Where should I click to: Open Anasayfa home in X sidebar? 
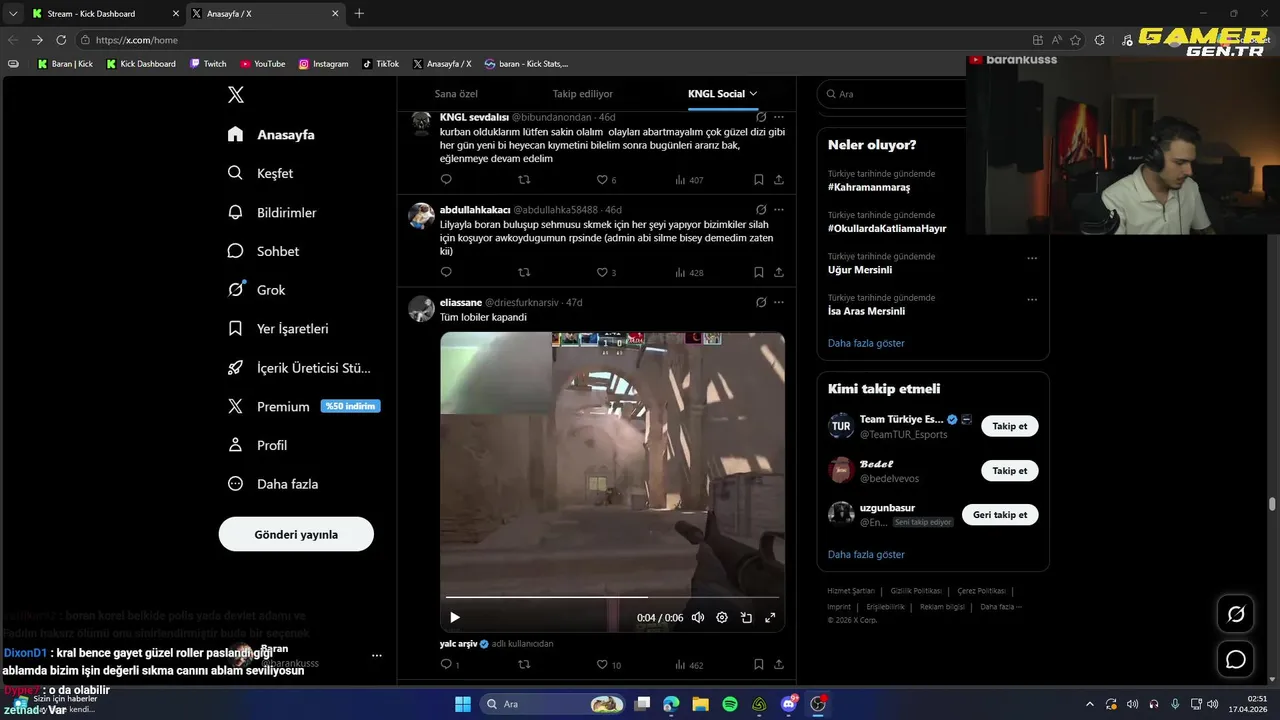pyautogui.click(x=271, y=134)
